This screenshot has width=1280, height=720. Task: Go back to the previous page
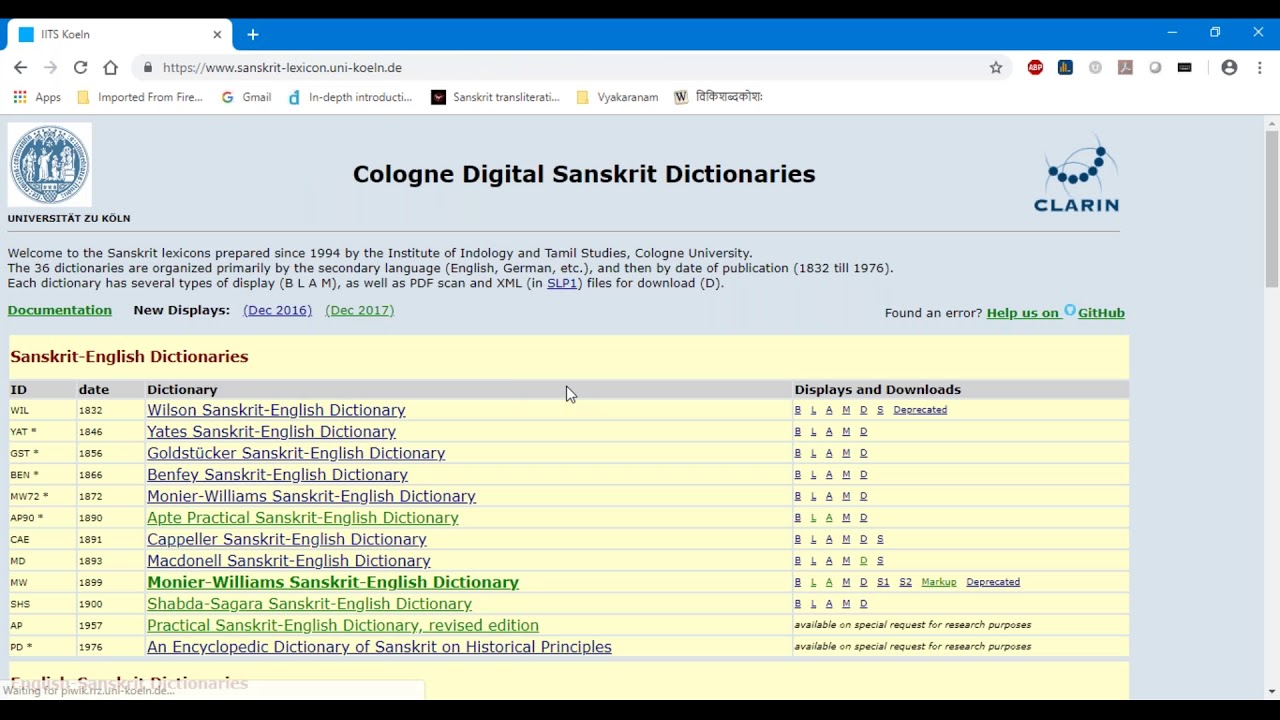[x=21, y=68]
